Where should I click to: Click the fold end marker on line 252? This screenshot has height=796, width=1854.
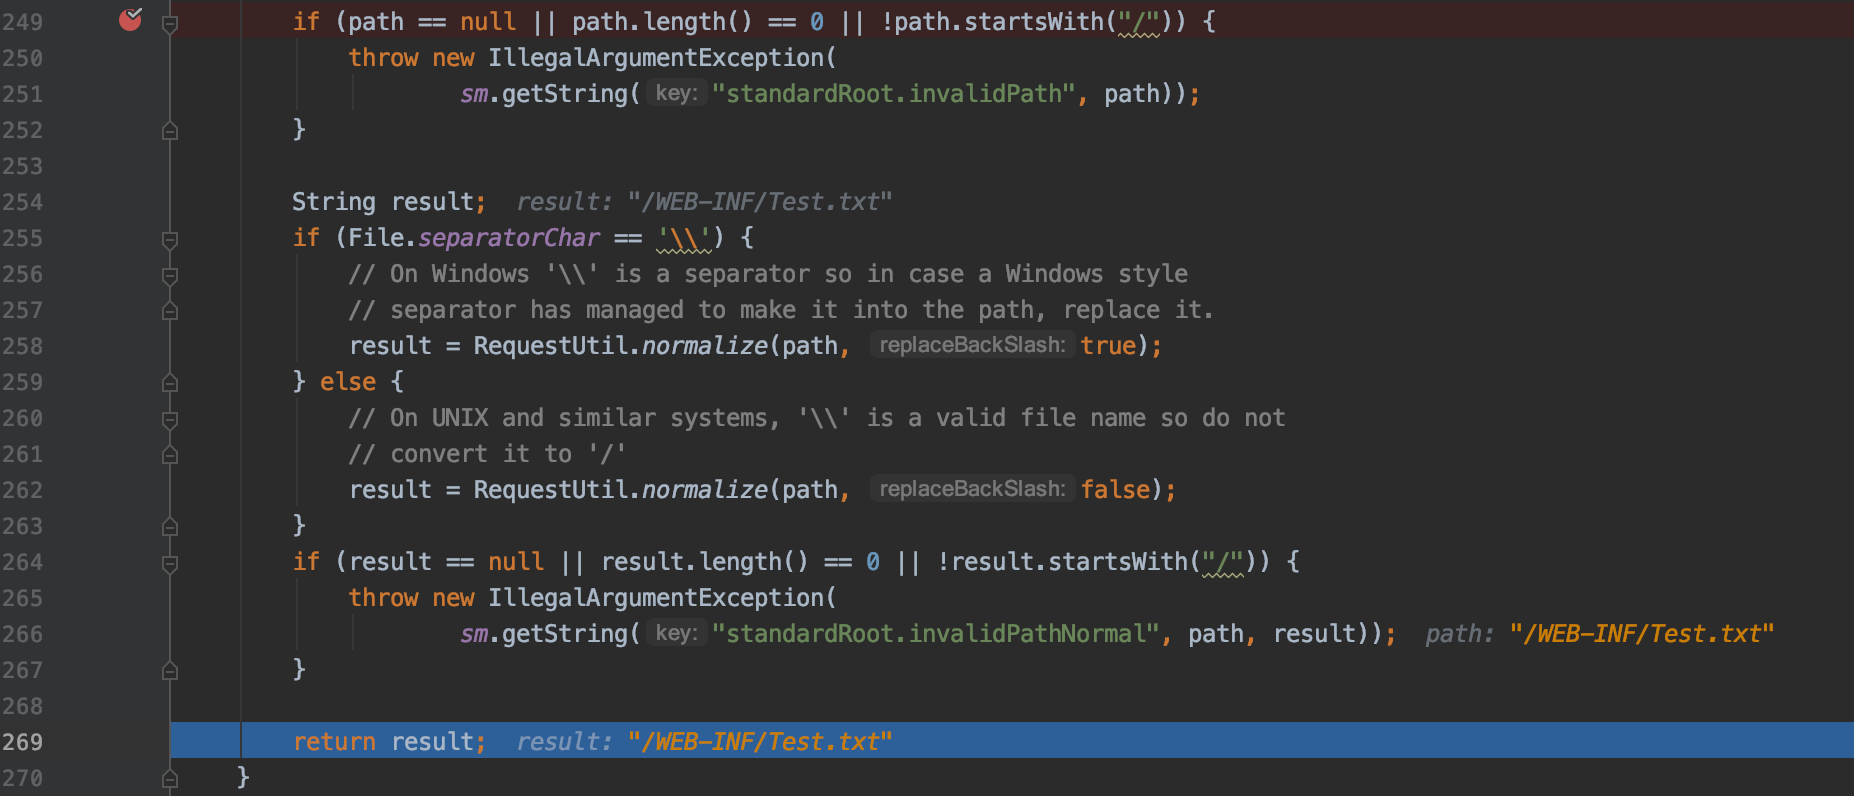(170, 131)
